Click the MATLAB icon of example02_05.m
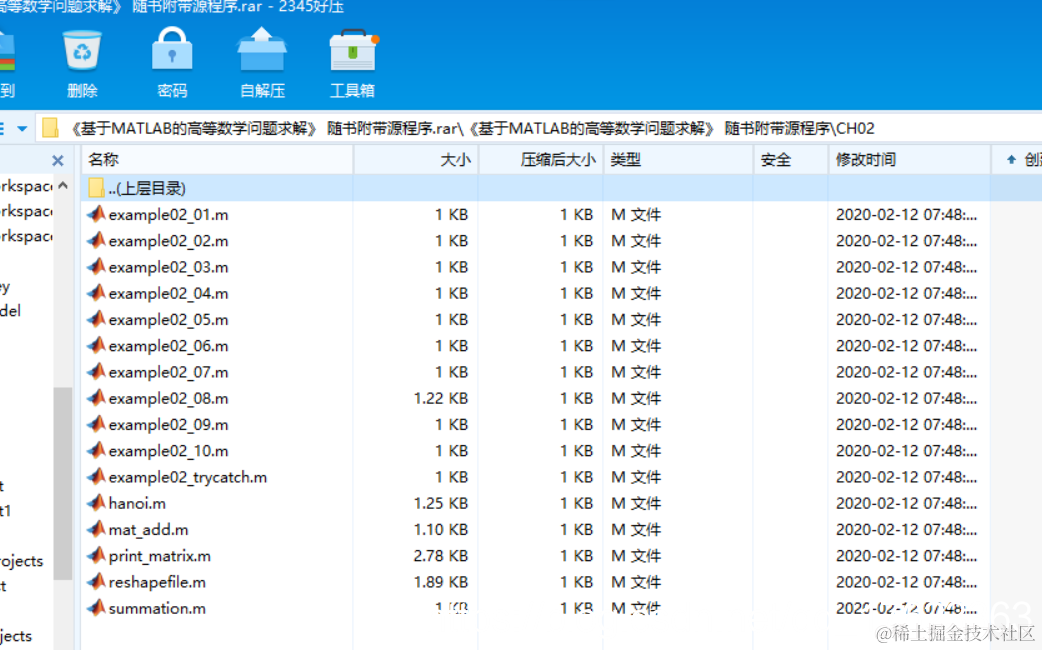 coord(96,319)
